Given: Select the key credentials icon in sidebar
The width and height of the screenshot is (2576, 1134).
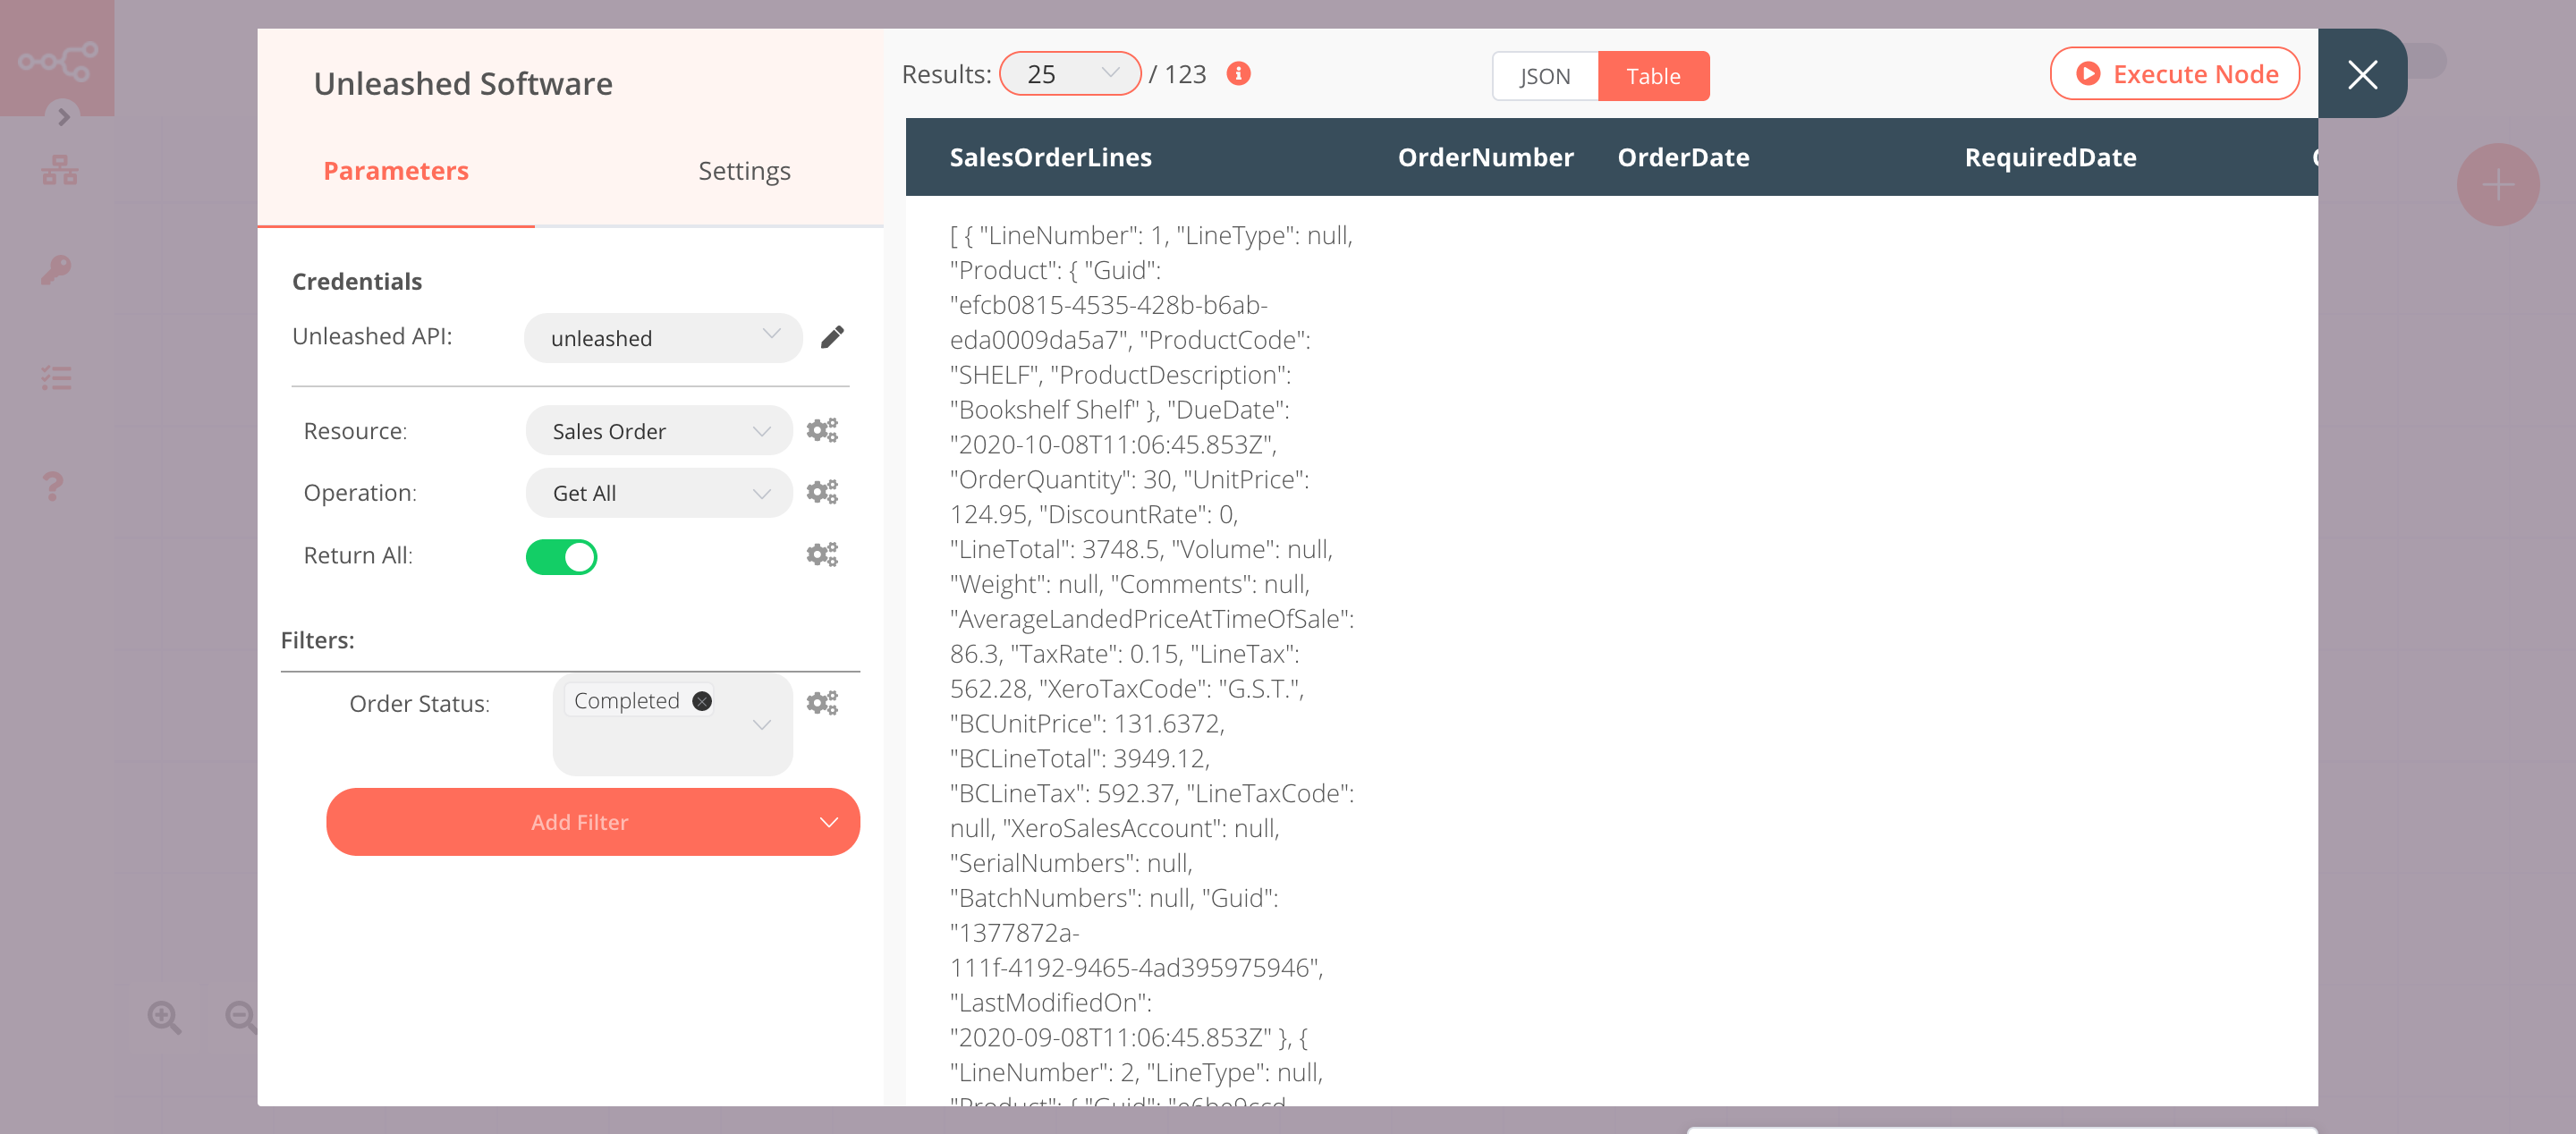Looking at the screenshot, I should click(x=55, y=268).
